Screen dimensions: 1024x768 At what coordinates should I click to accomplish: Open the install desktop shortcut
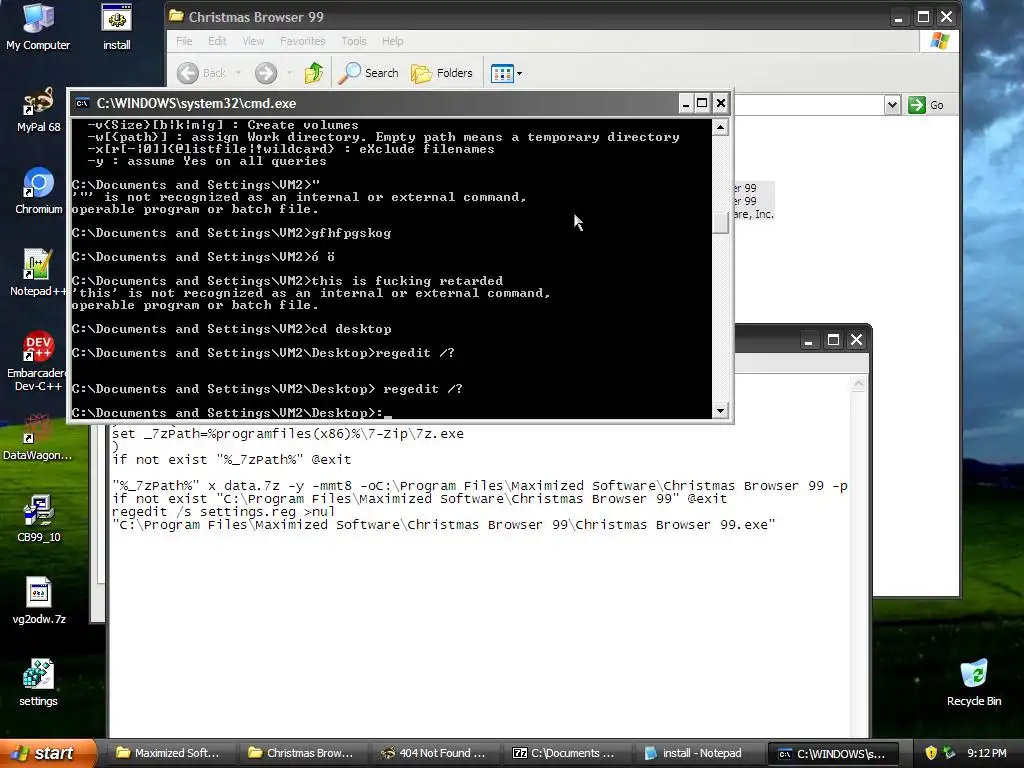coord(117,27)
